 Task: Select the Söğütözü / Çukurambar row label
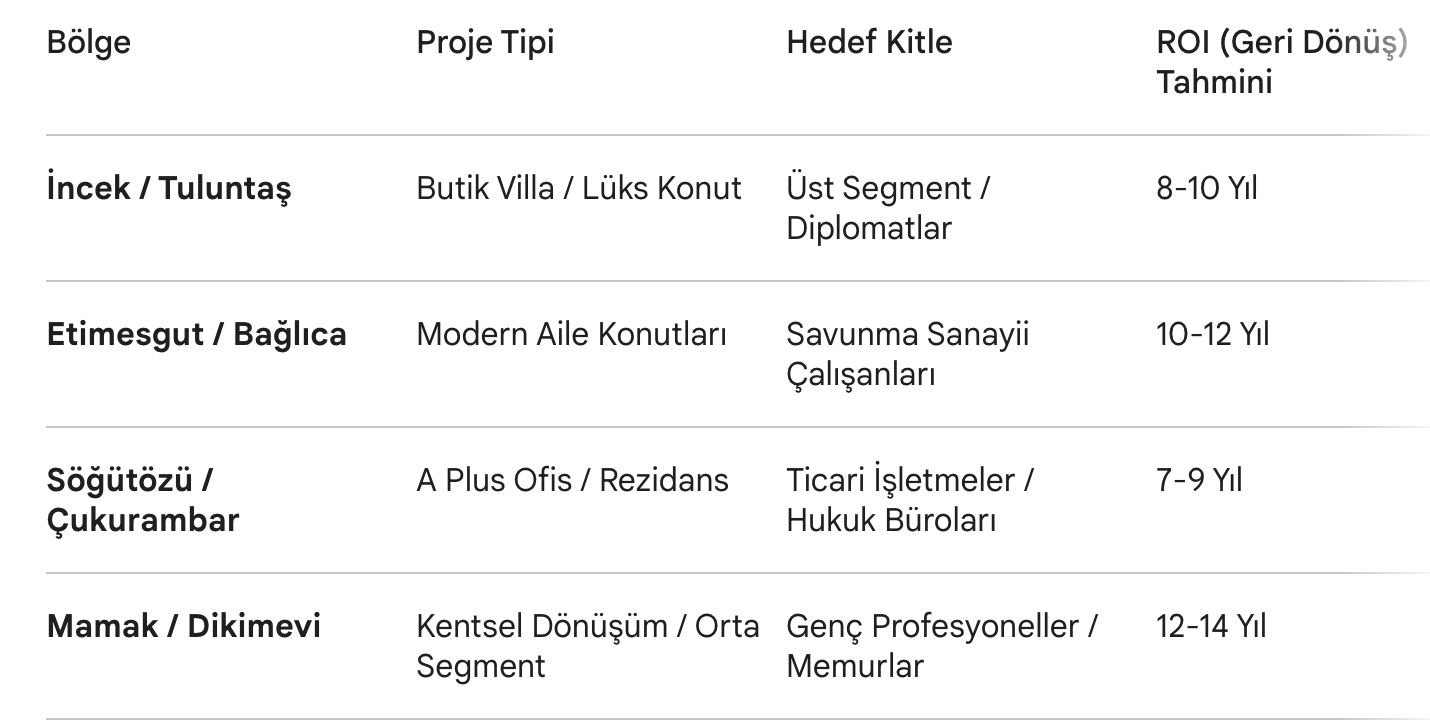[x=143, y=500]
